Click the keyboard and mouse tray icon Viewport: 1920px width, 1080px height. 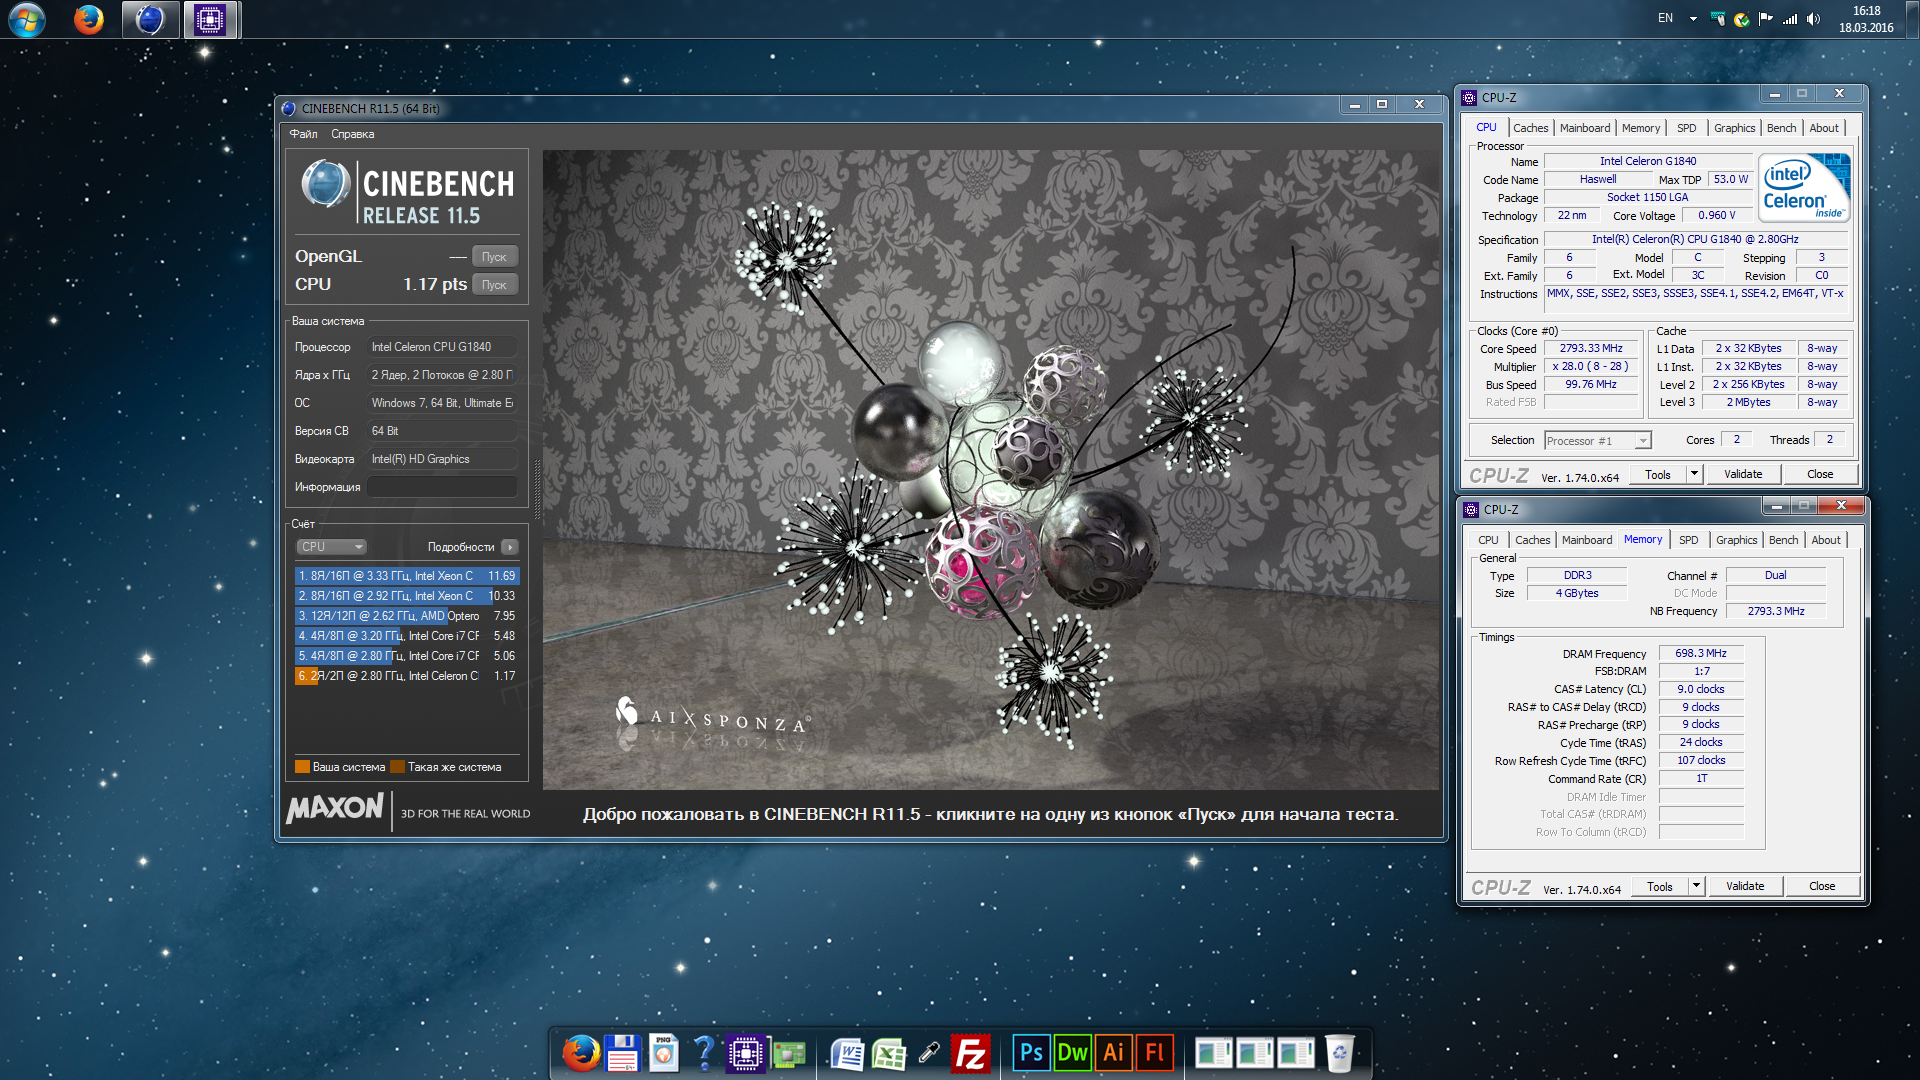[x=1718, y=19]
